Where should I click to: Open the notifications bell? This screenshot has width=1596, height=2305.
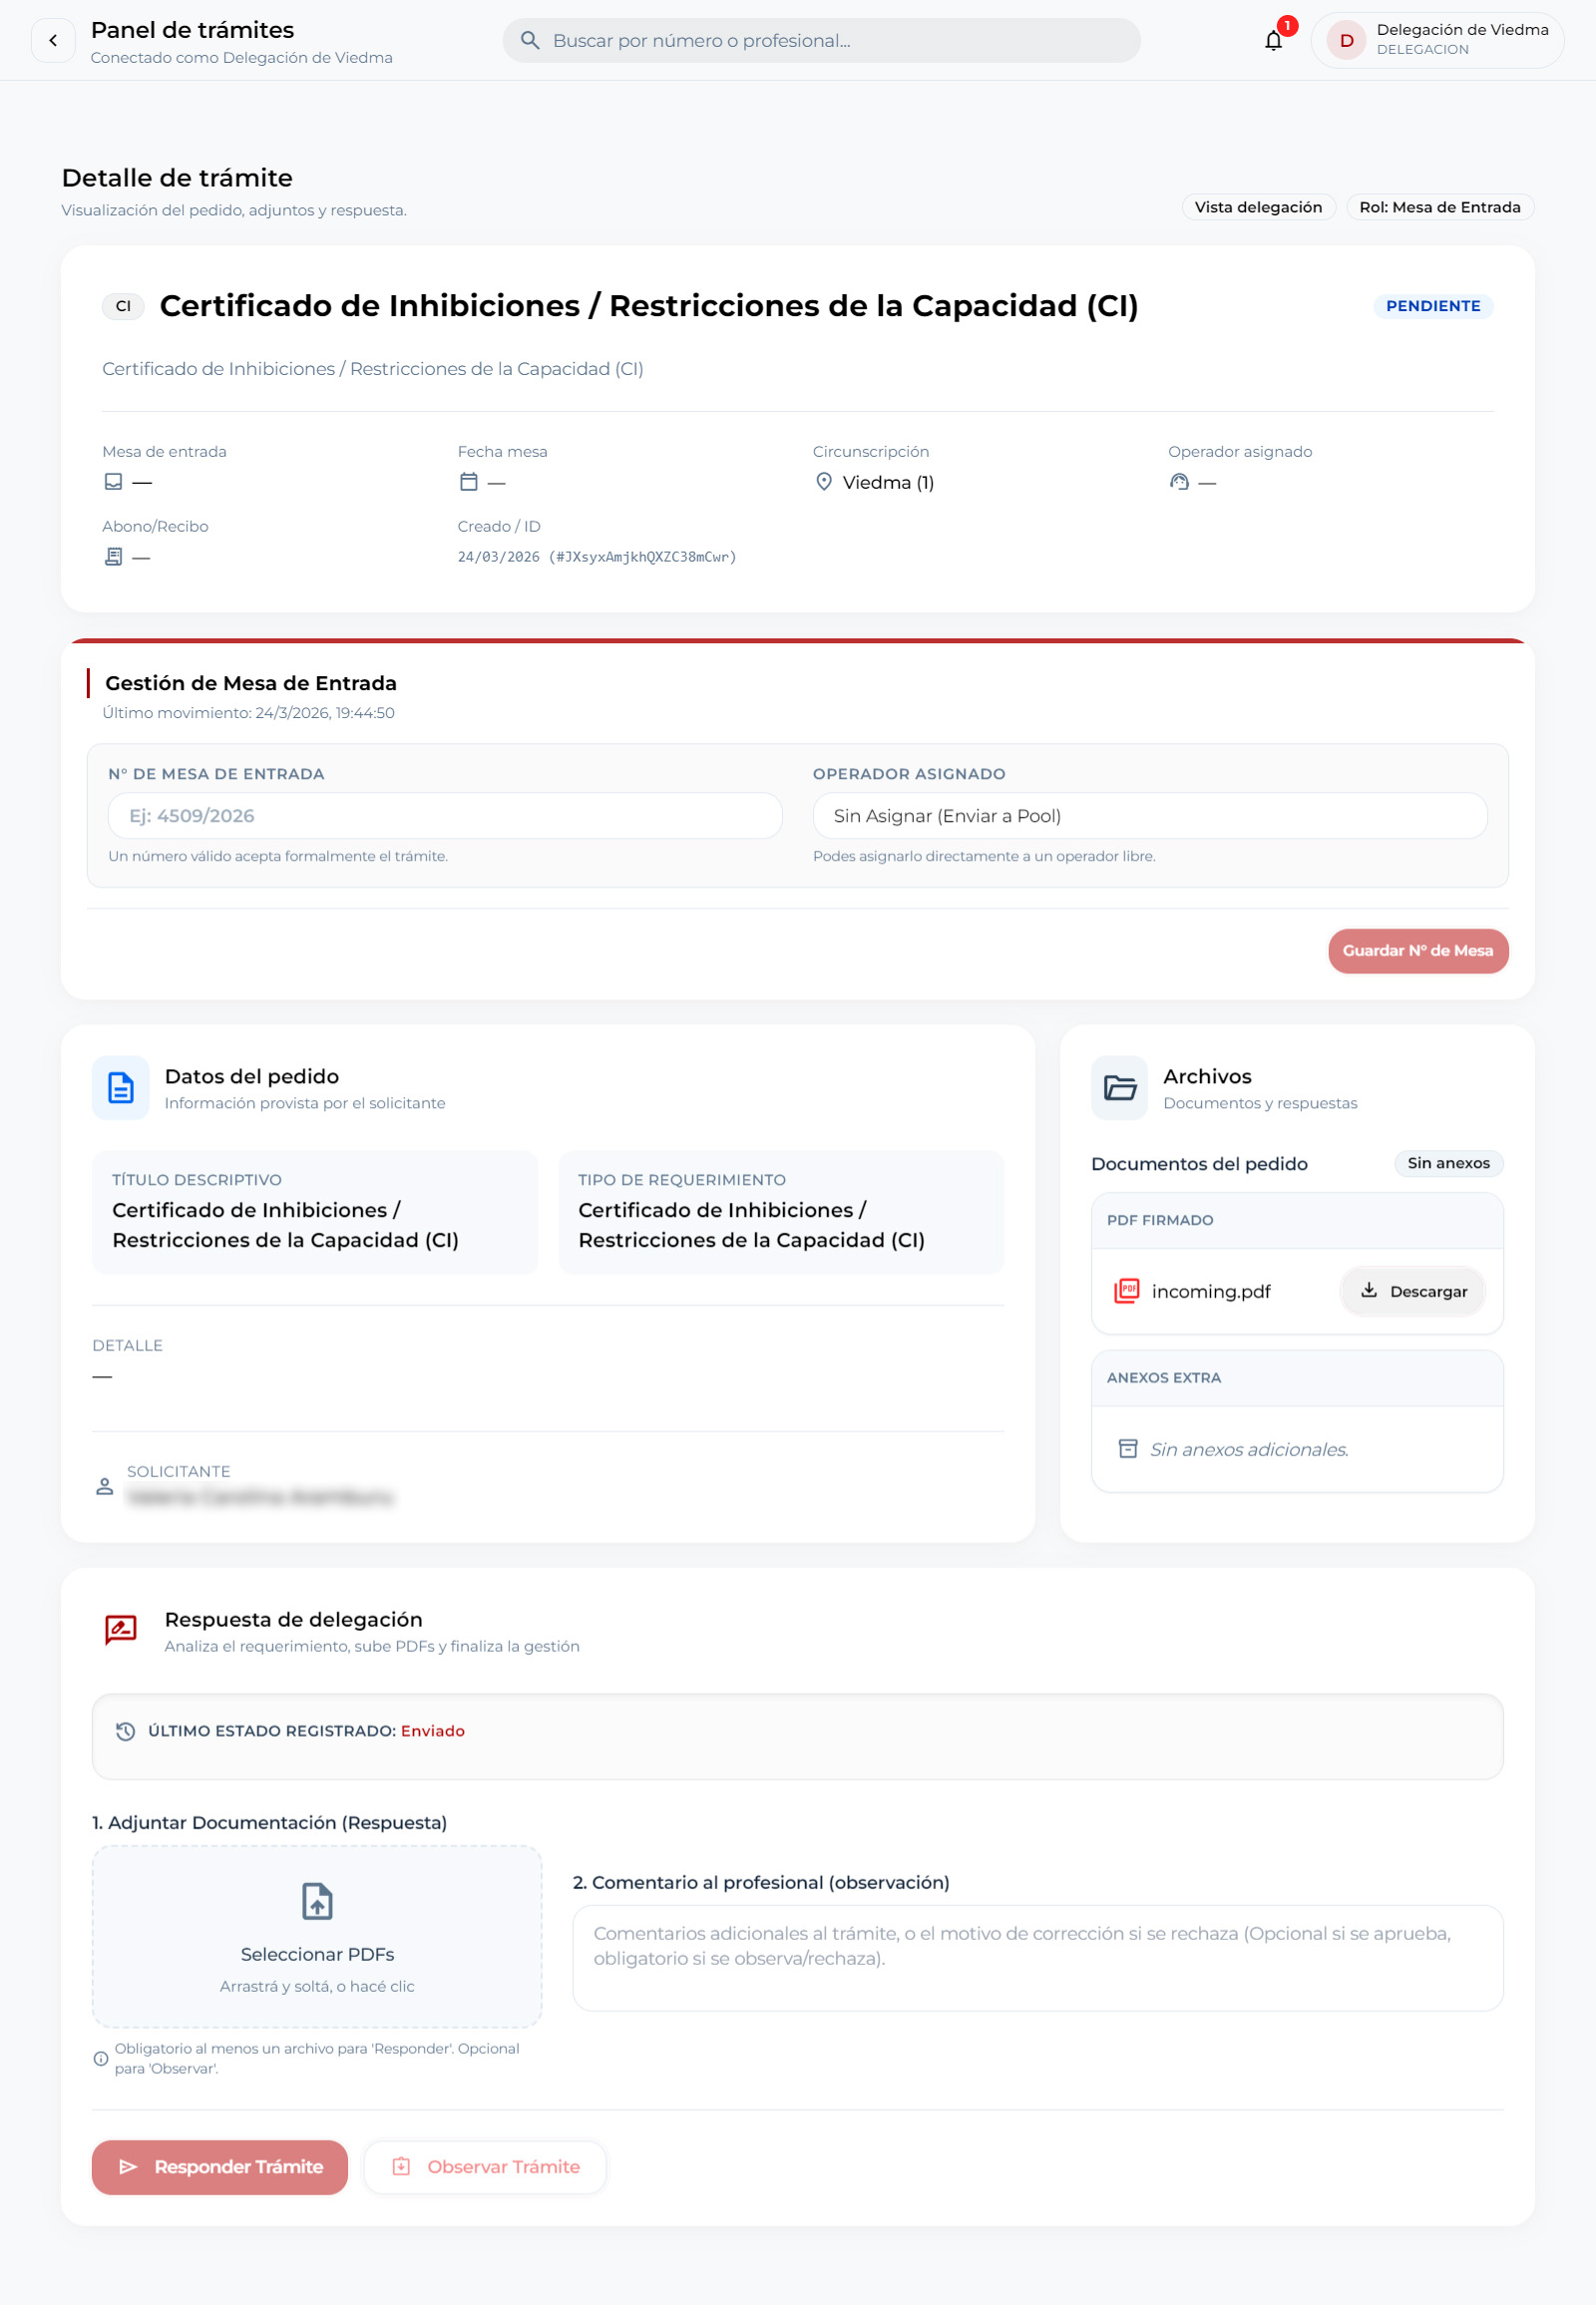point(1273,41)
